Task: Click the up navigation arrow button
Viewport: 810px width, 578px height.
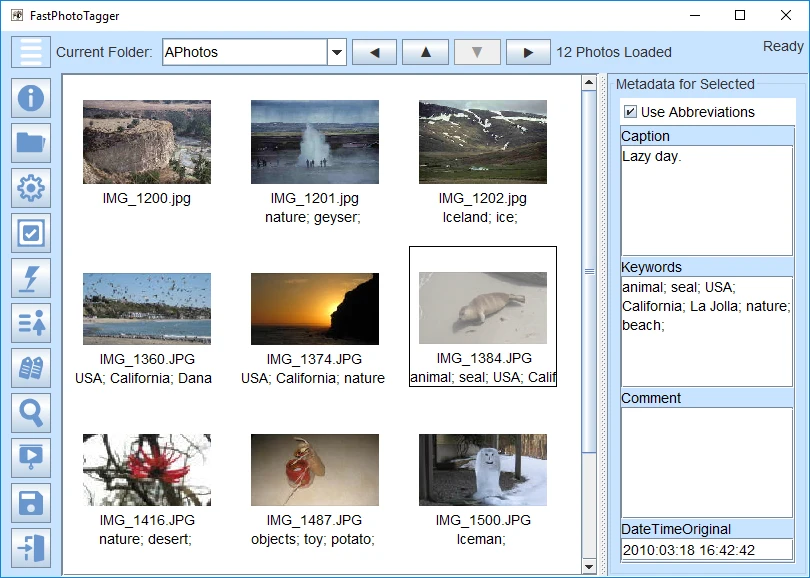Action: pos(425,52)
